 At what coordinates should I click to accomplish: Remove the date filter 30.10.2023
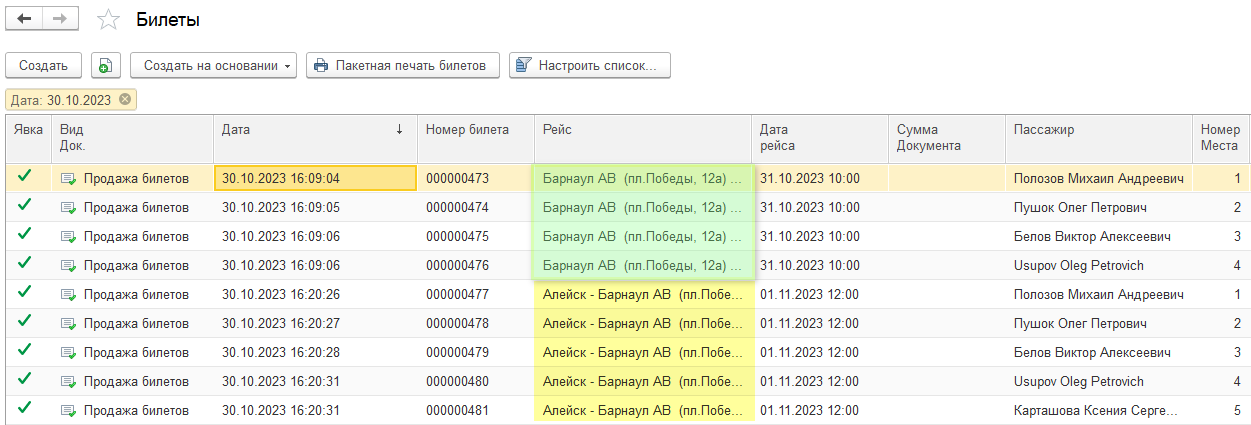point(125,99)
